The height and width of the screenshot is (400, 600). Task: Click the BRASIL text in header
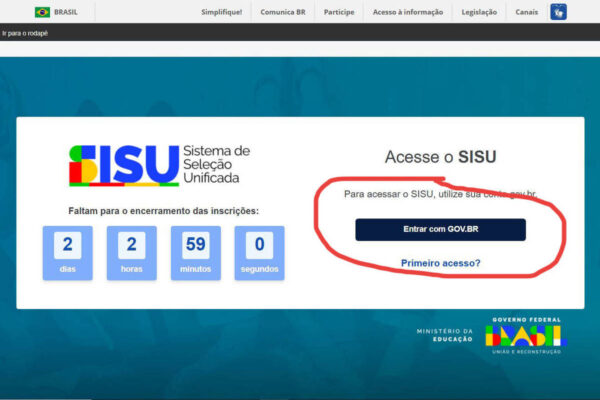coord(66,12)
